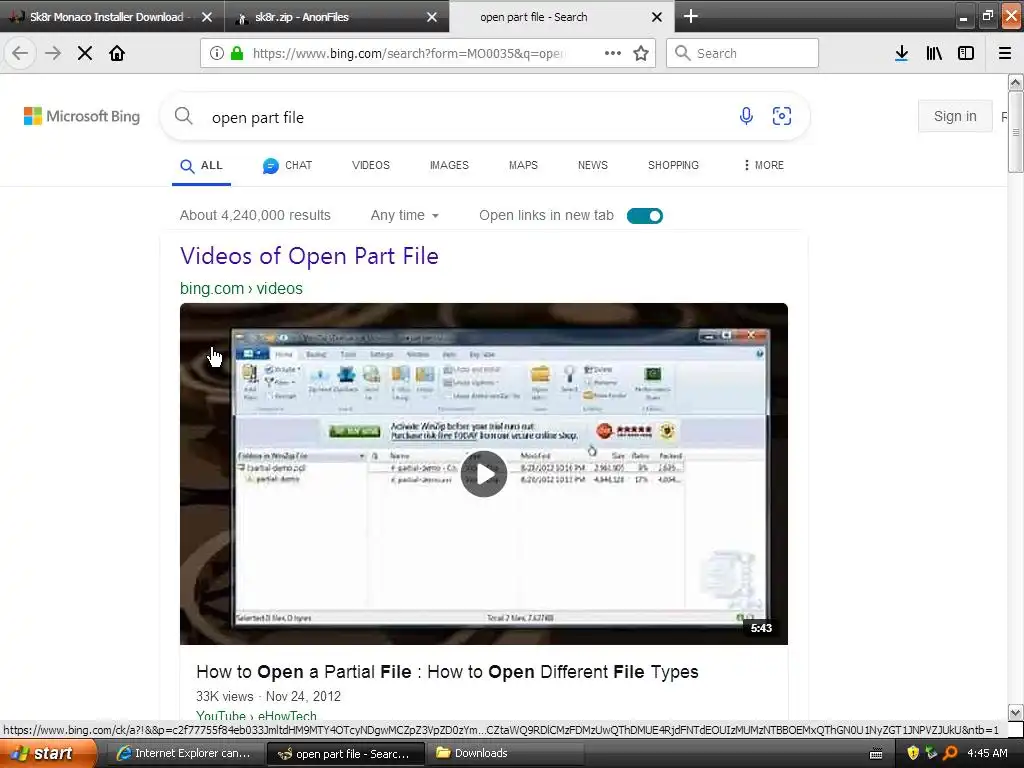
Task: Follow the bing.com › videos link
Action: tap(241, 289)
